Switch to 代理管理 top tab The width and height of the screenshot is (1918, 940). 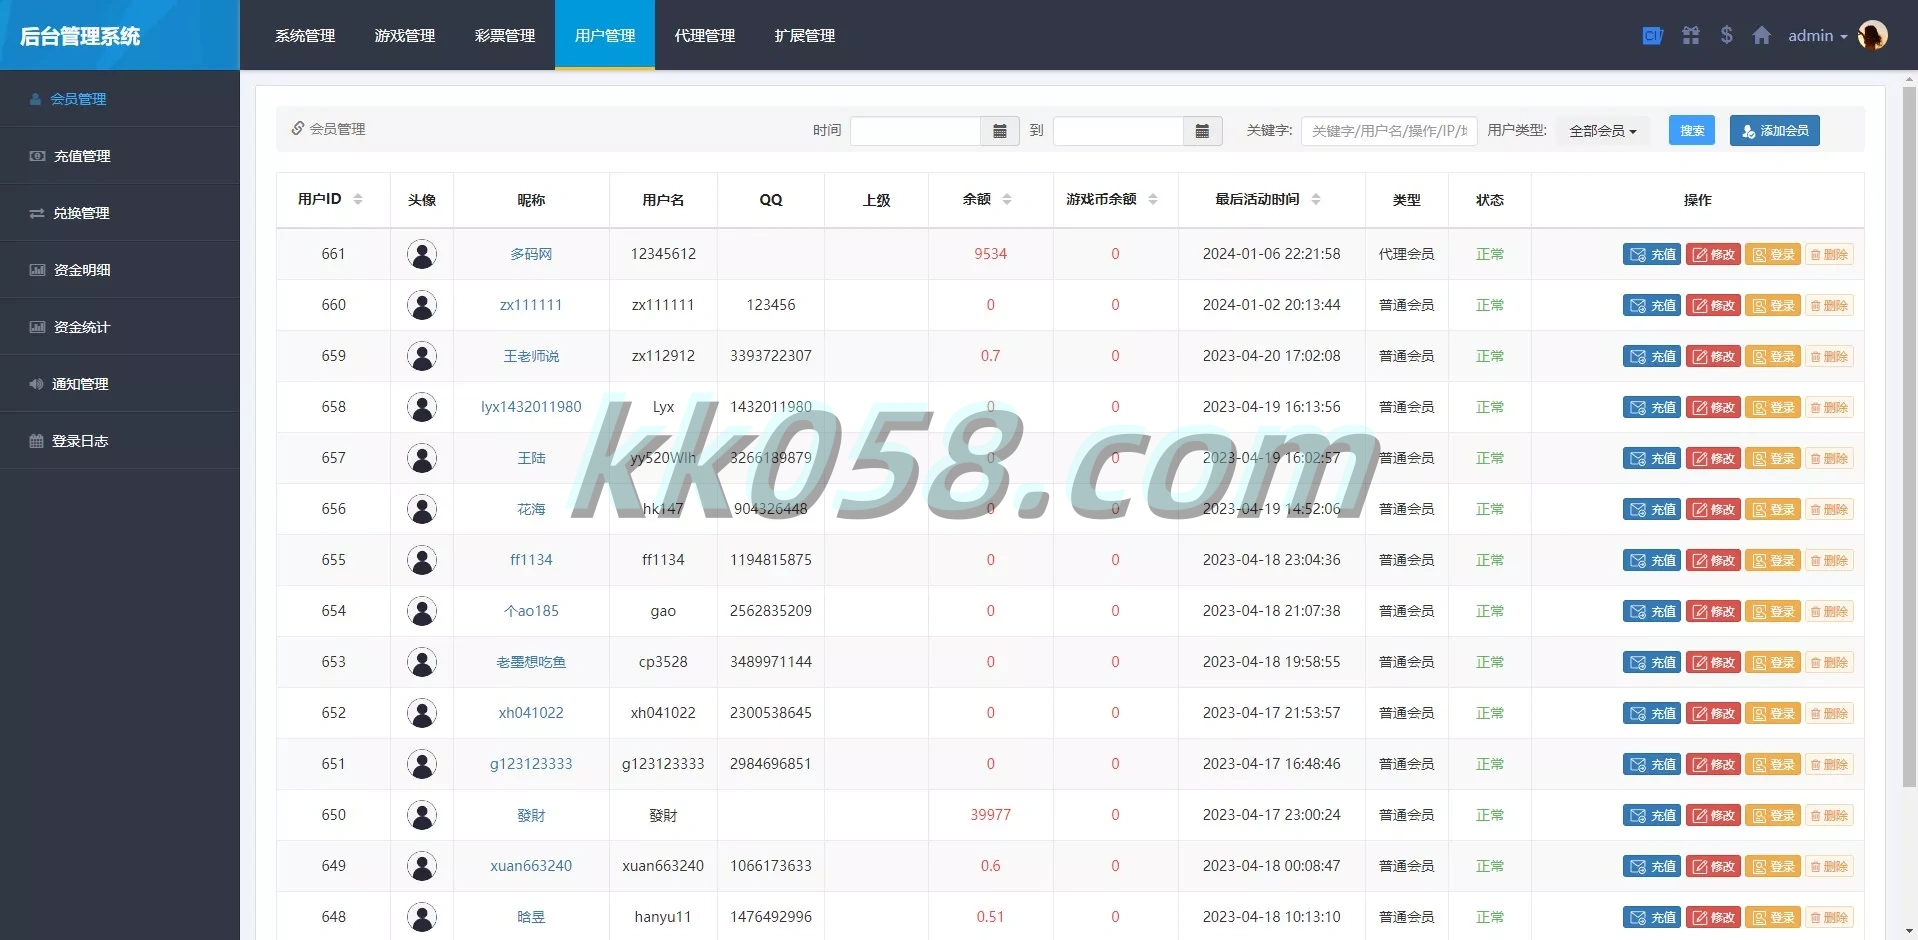point(705,35)
